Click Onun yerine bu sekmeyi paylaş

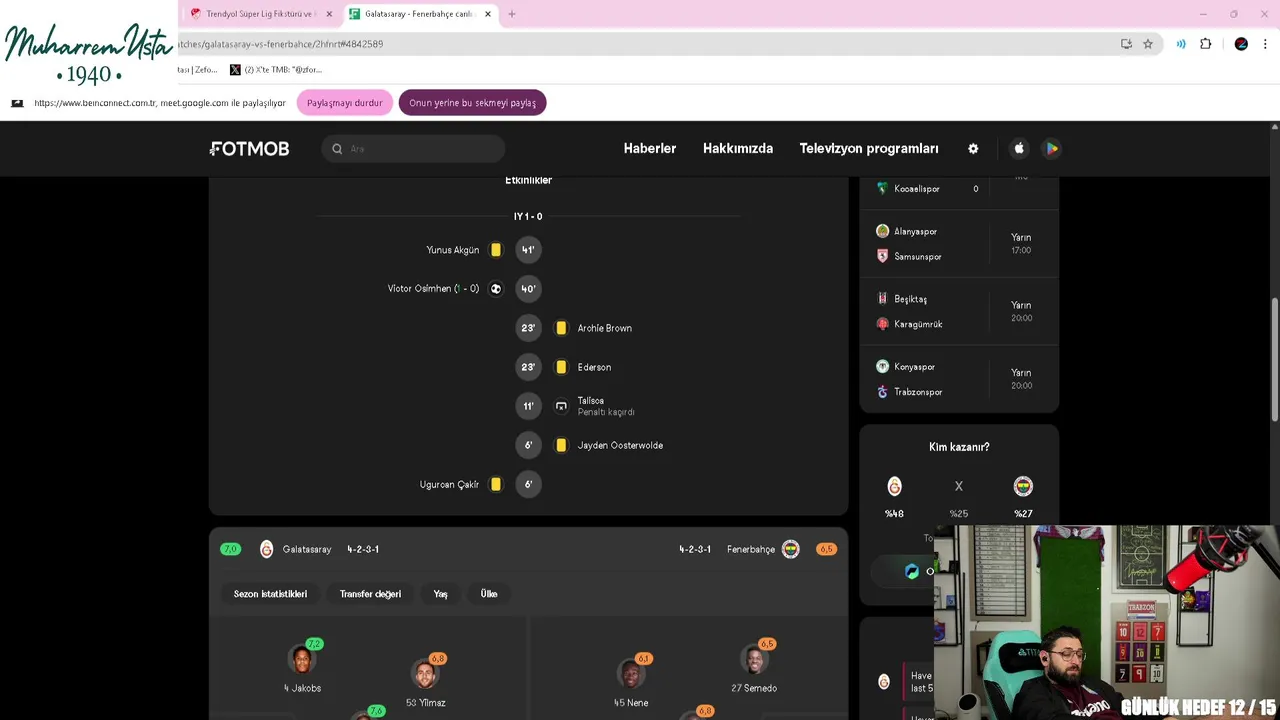point(472,103)
